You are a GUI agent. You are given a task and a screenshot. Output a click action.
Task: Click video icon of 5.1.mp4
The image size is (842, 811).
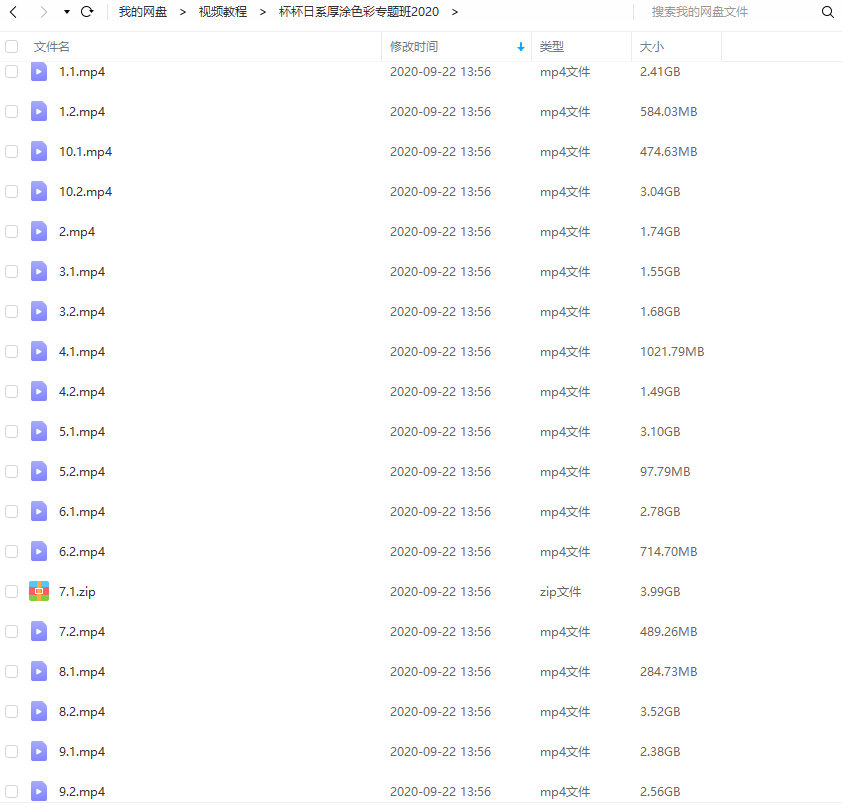point(39,432)
